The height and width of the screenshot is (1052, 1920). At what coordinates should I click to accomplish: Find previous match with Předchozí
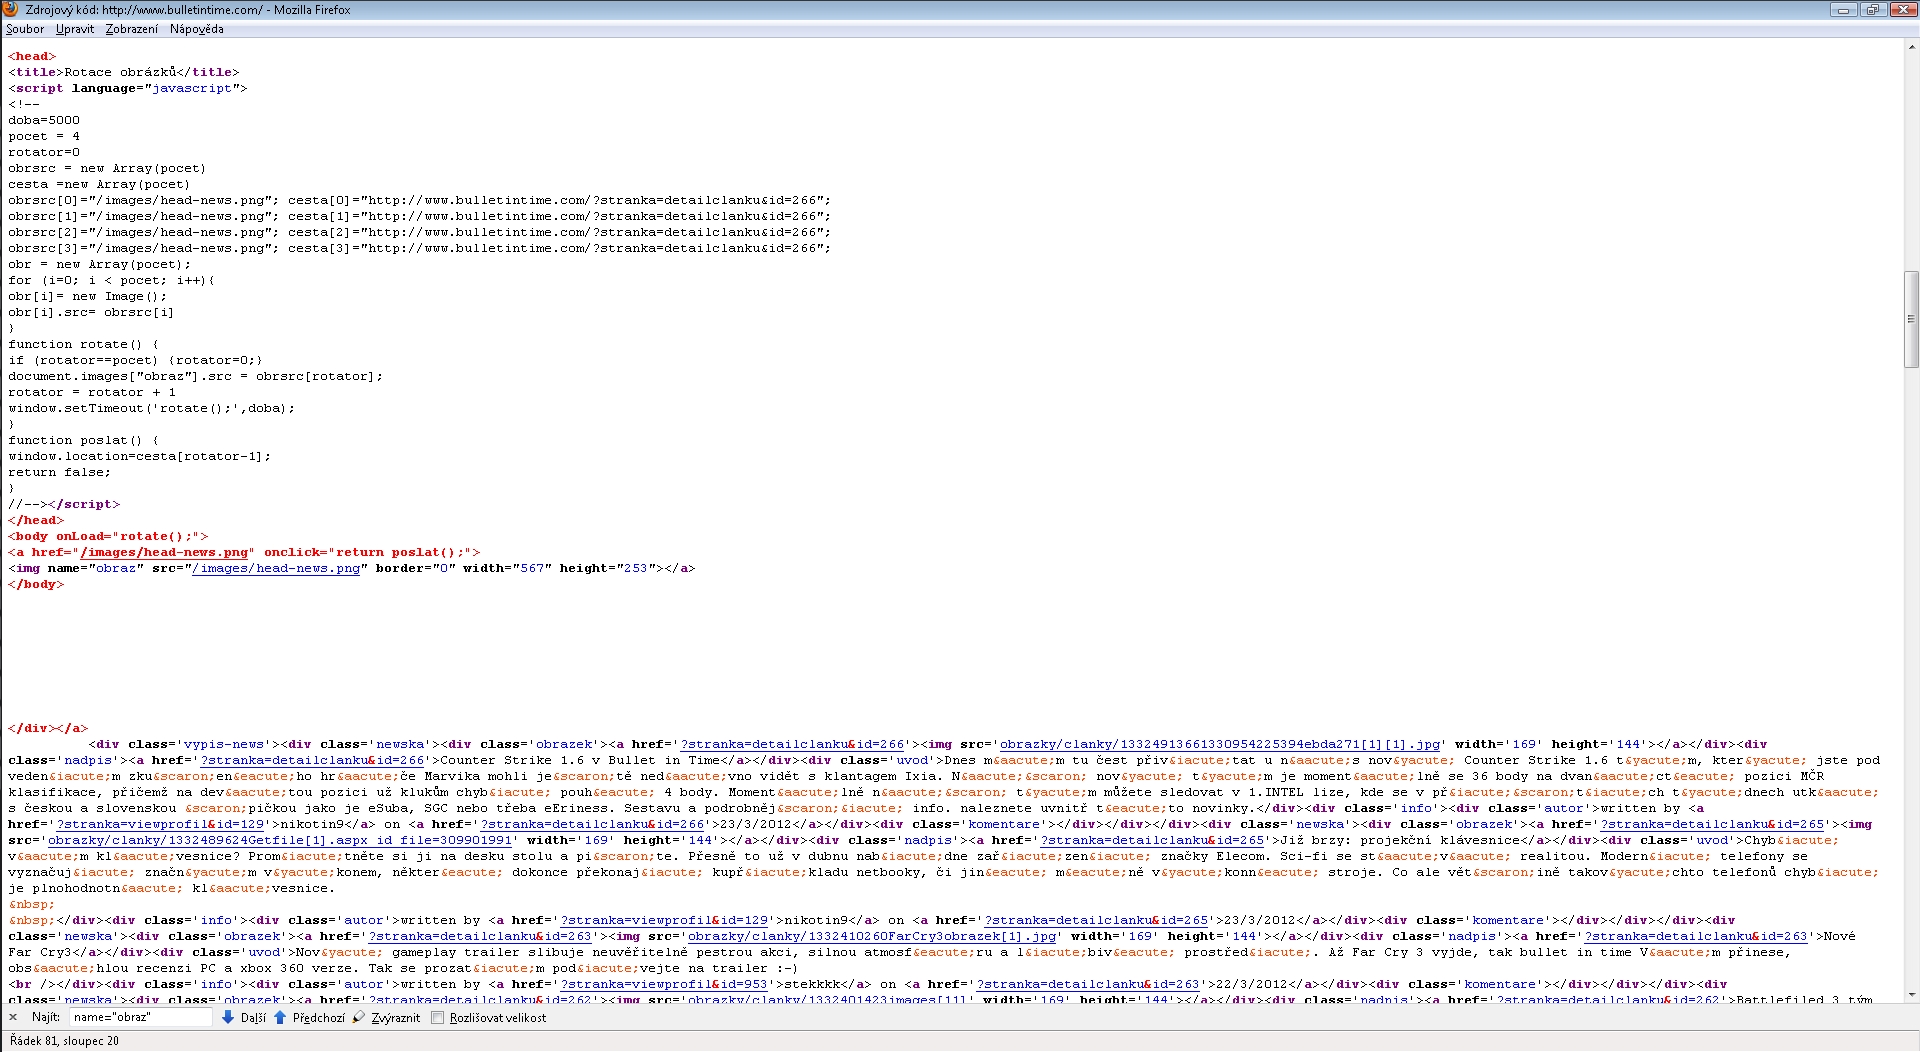(310, 1018)
